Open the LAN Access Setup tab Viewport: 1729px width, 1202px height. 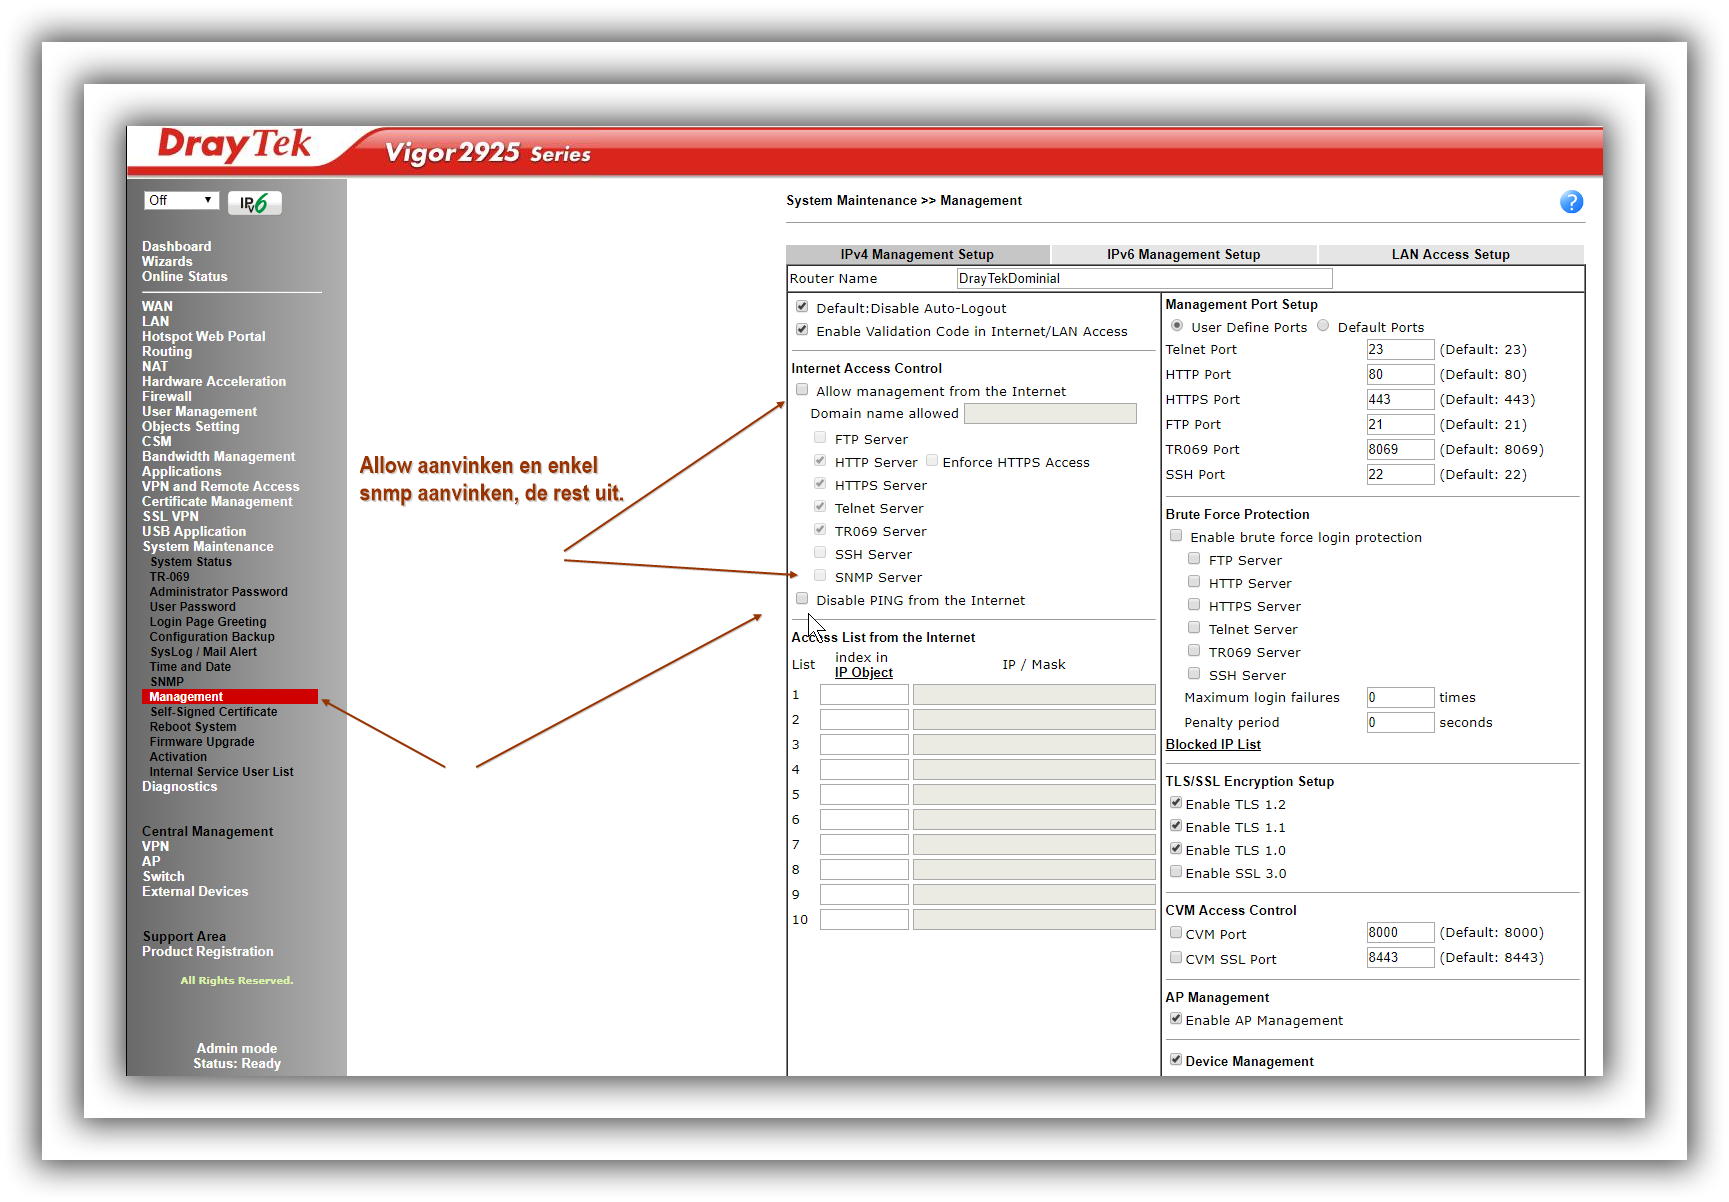point(1450,254)
